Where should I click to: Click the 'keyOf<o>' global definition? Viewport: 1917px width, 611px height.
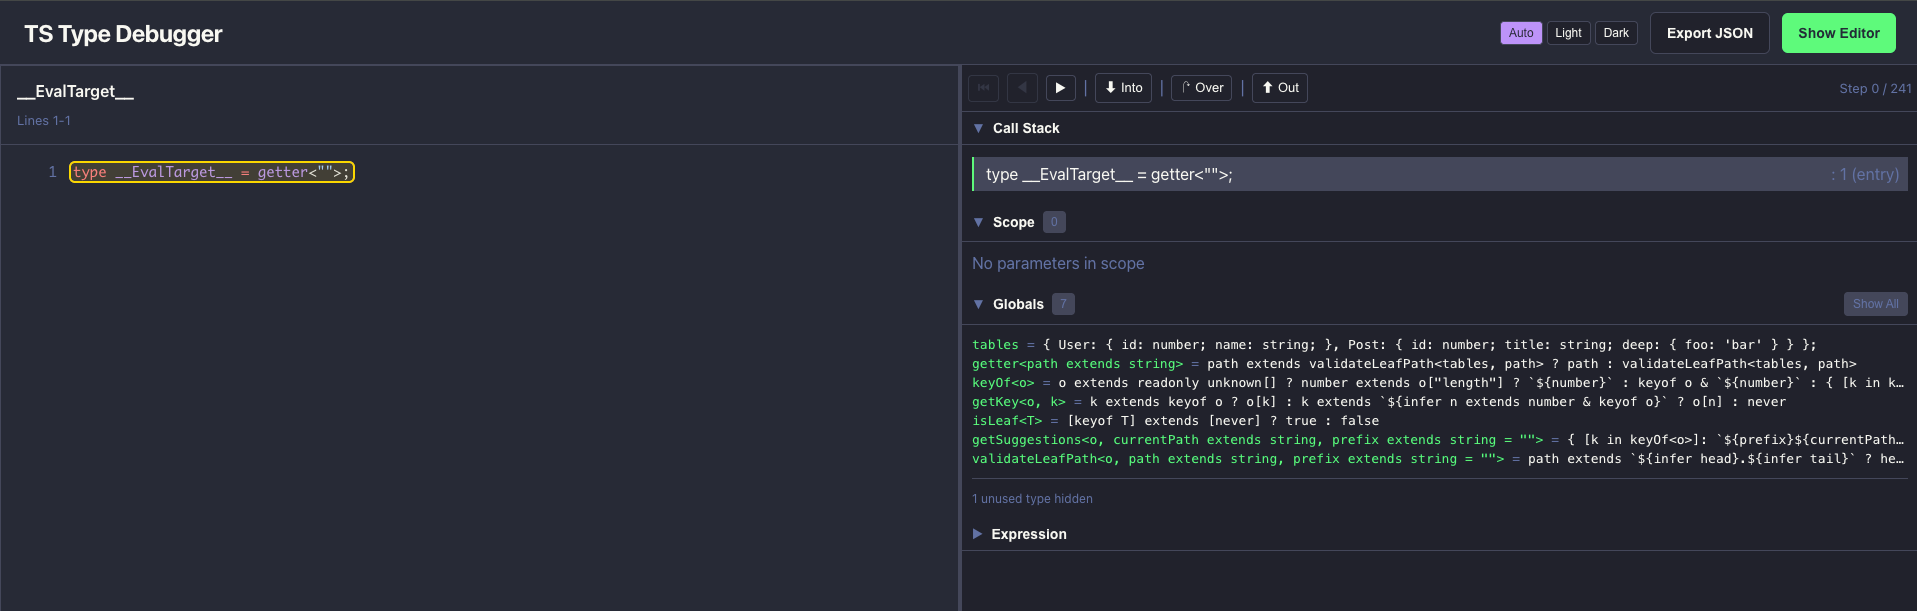(x=1438, y=383)
